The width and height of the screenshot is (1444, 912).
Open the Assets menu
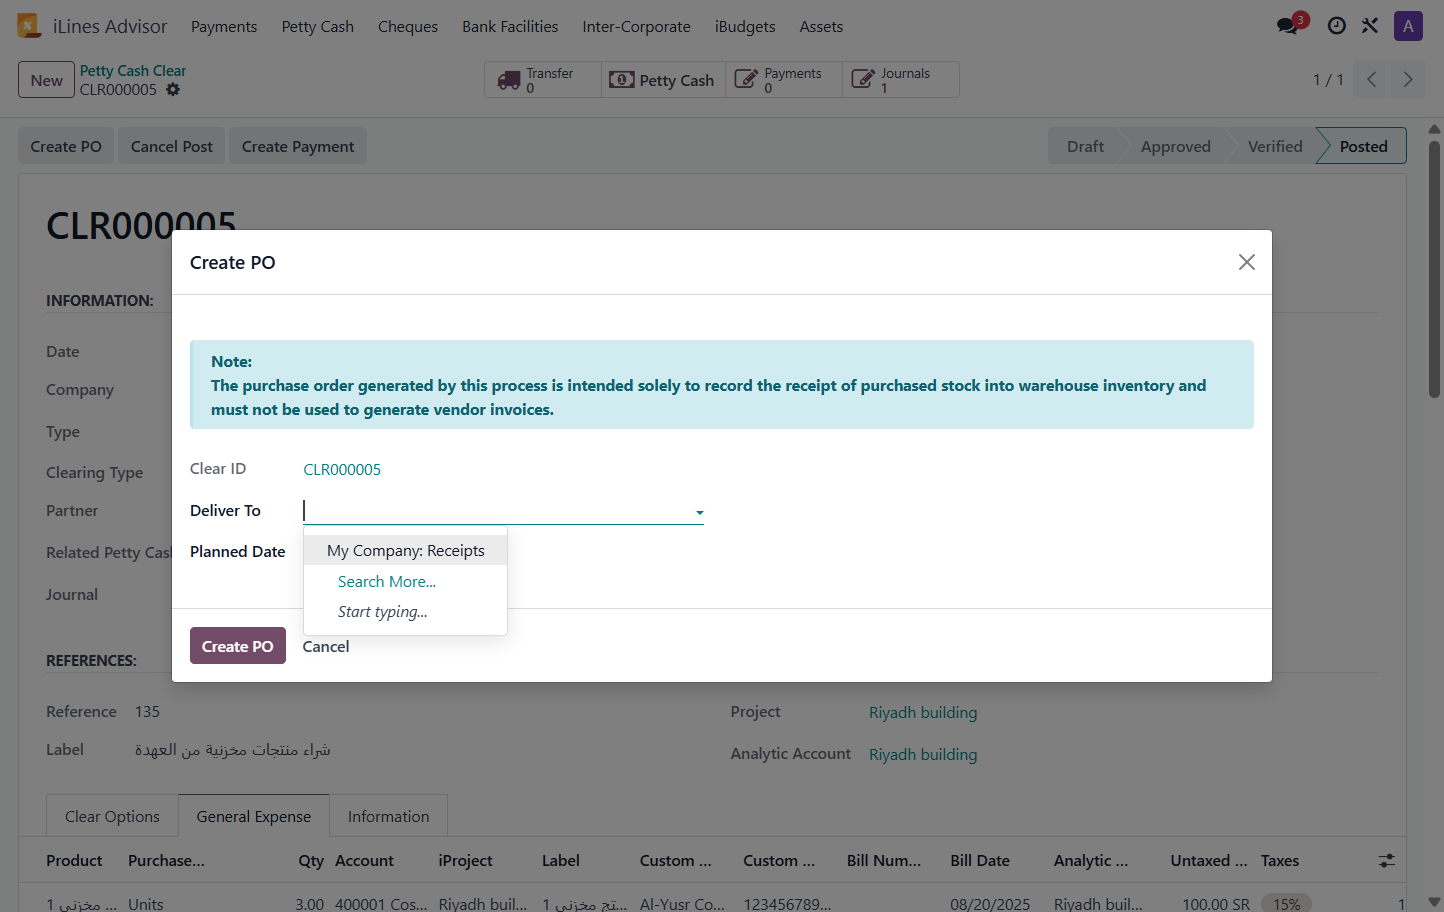(x=821, y=27)
